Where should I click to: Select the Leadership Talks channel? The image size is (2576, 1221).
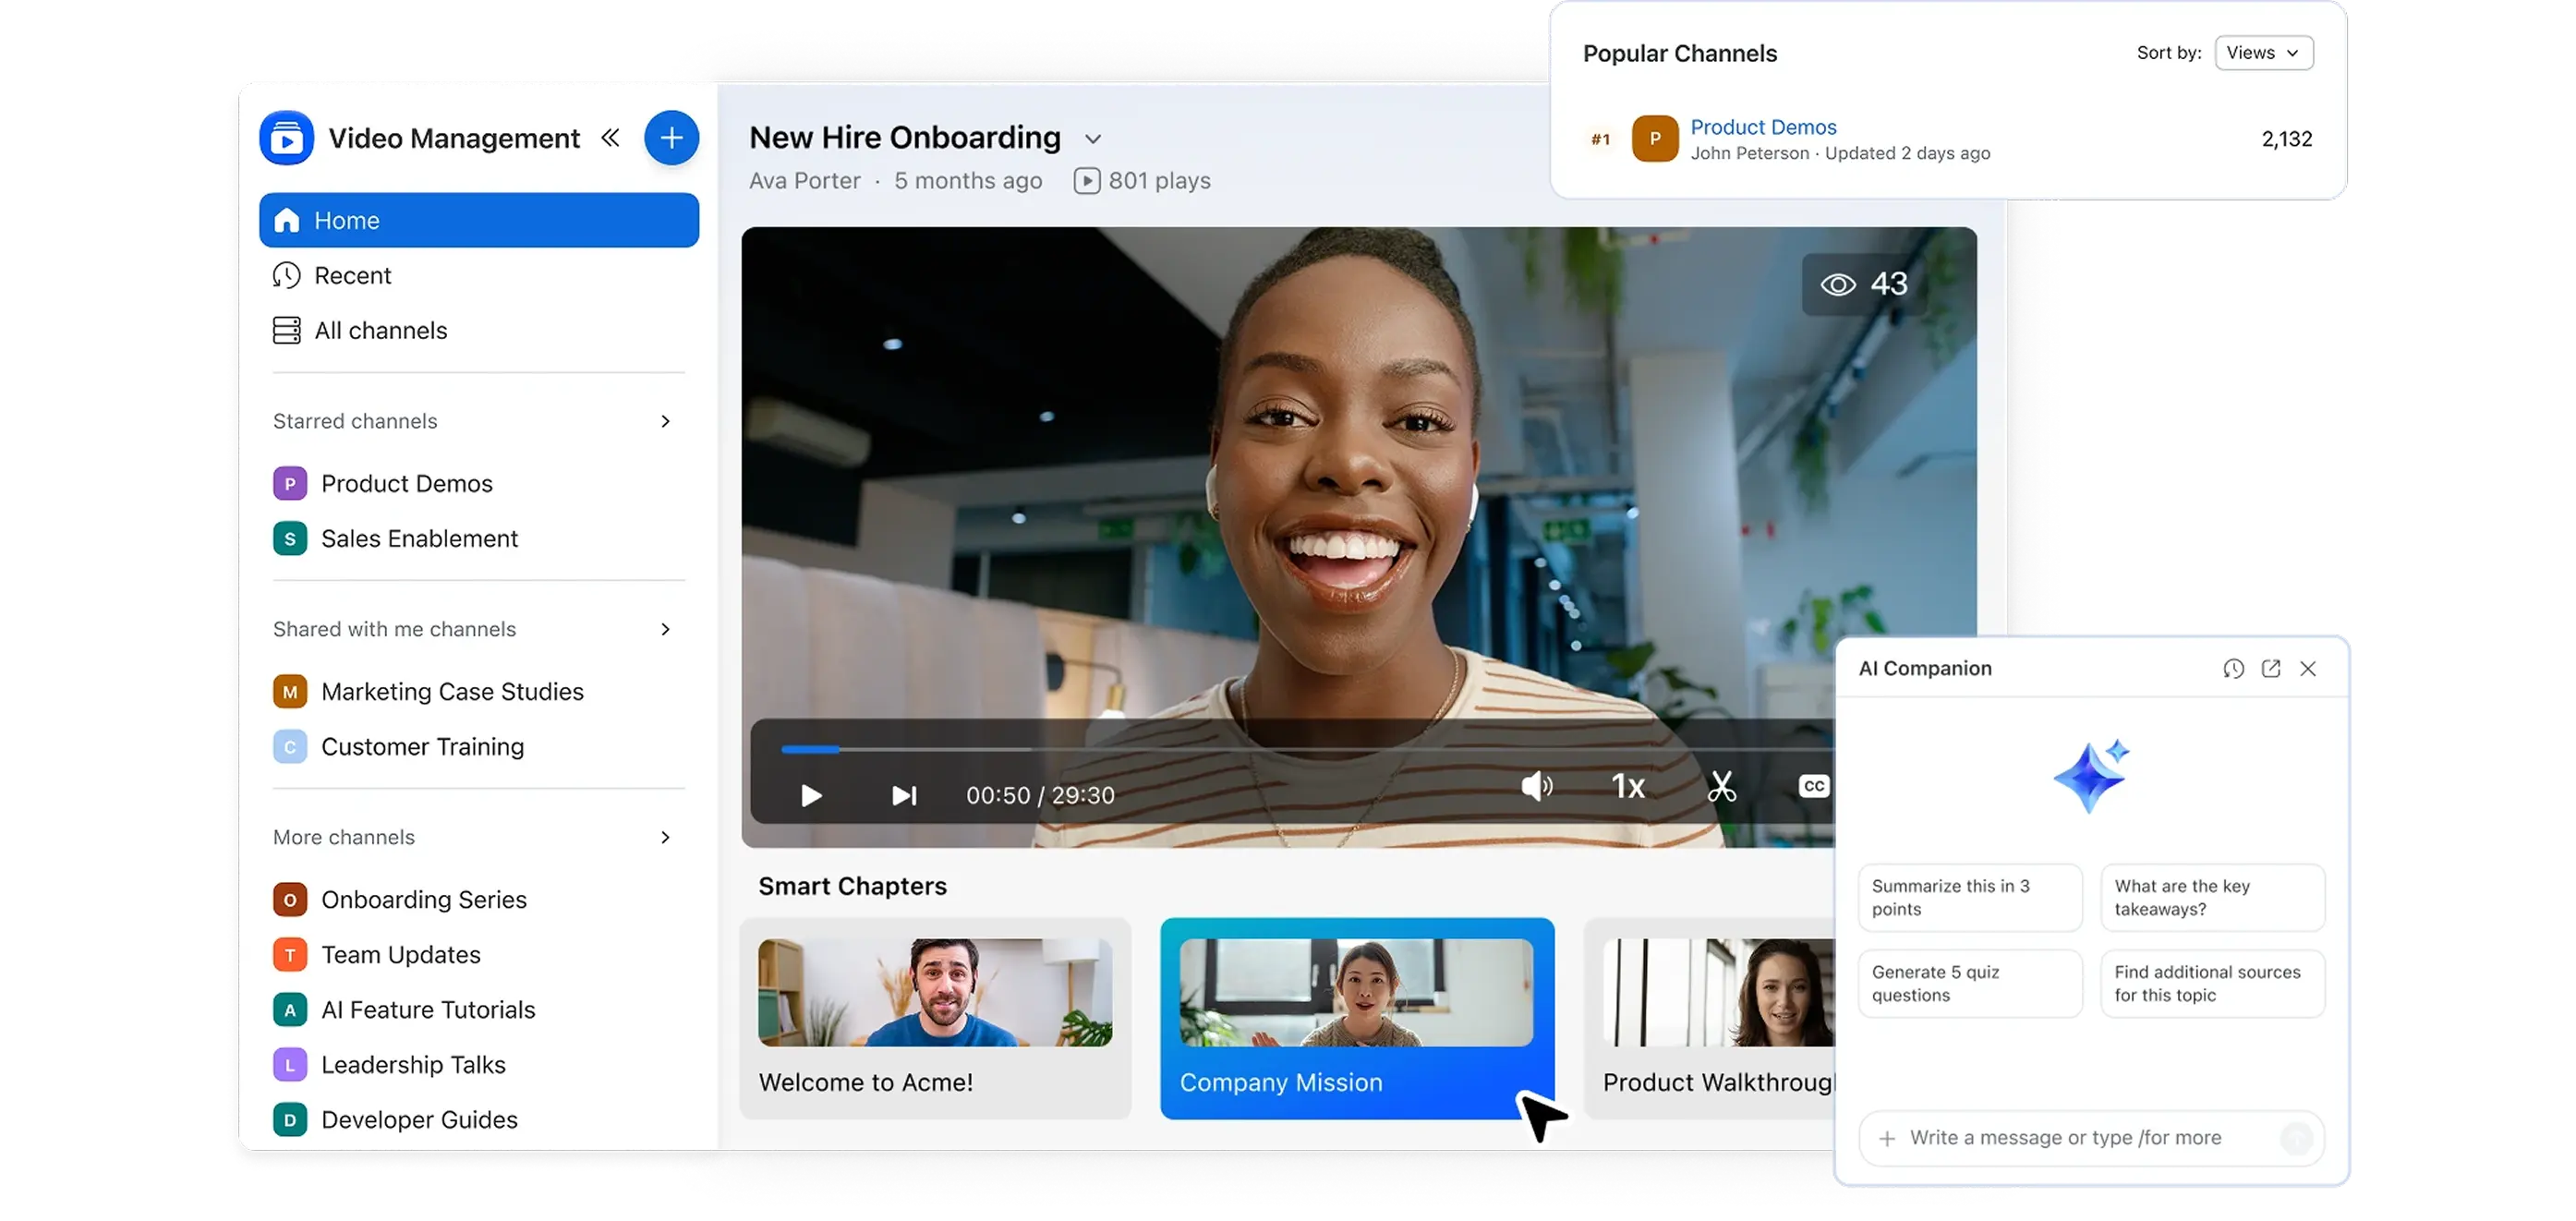(x=412, y=1064)
